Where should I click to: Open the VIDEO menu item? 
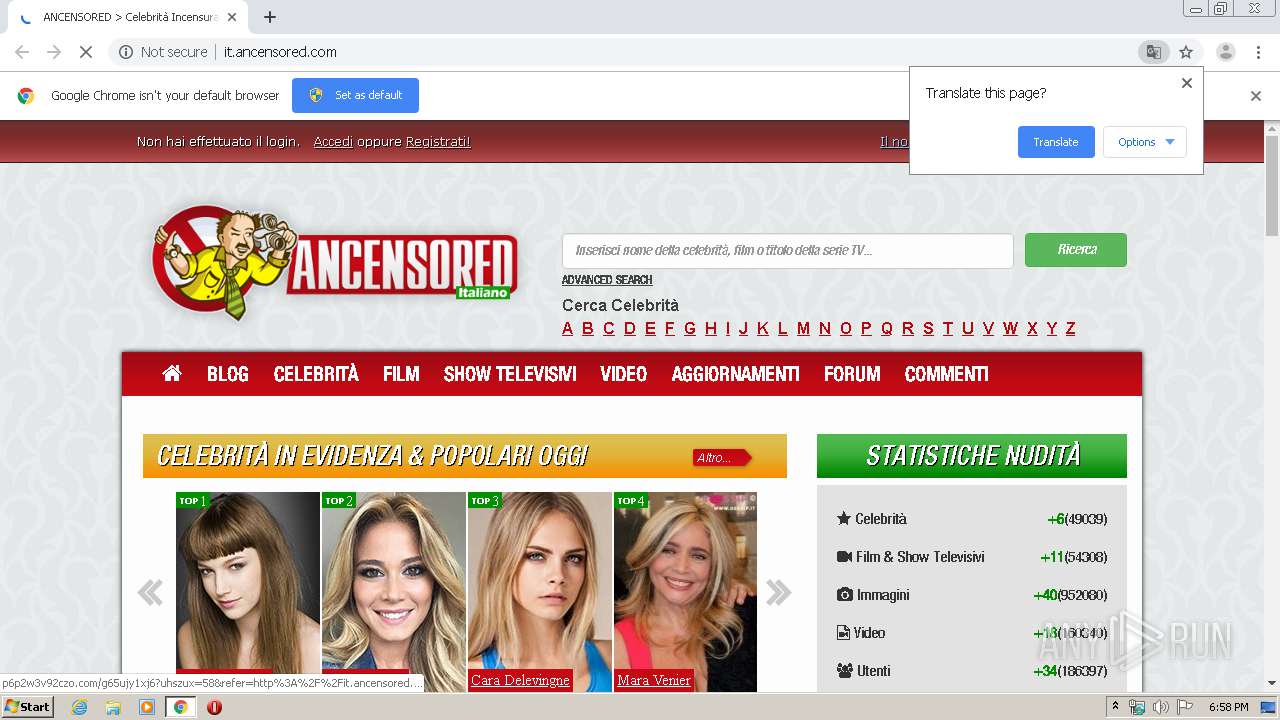click(624, 374)
